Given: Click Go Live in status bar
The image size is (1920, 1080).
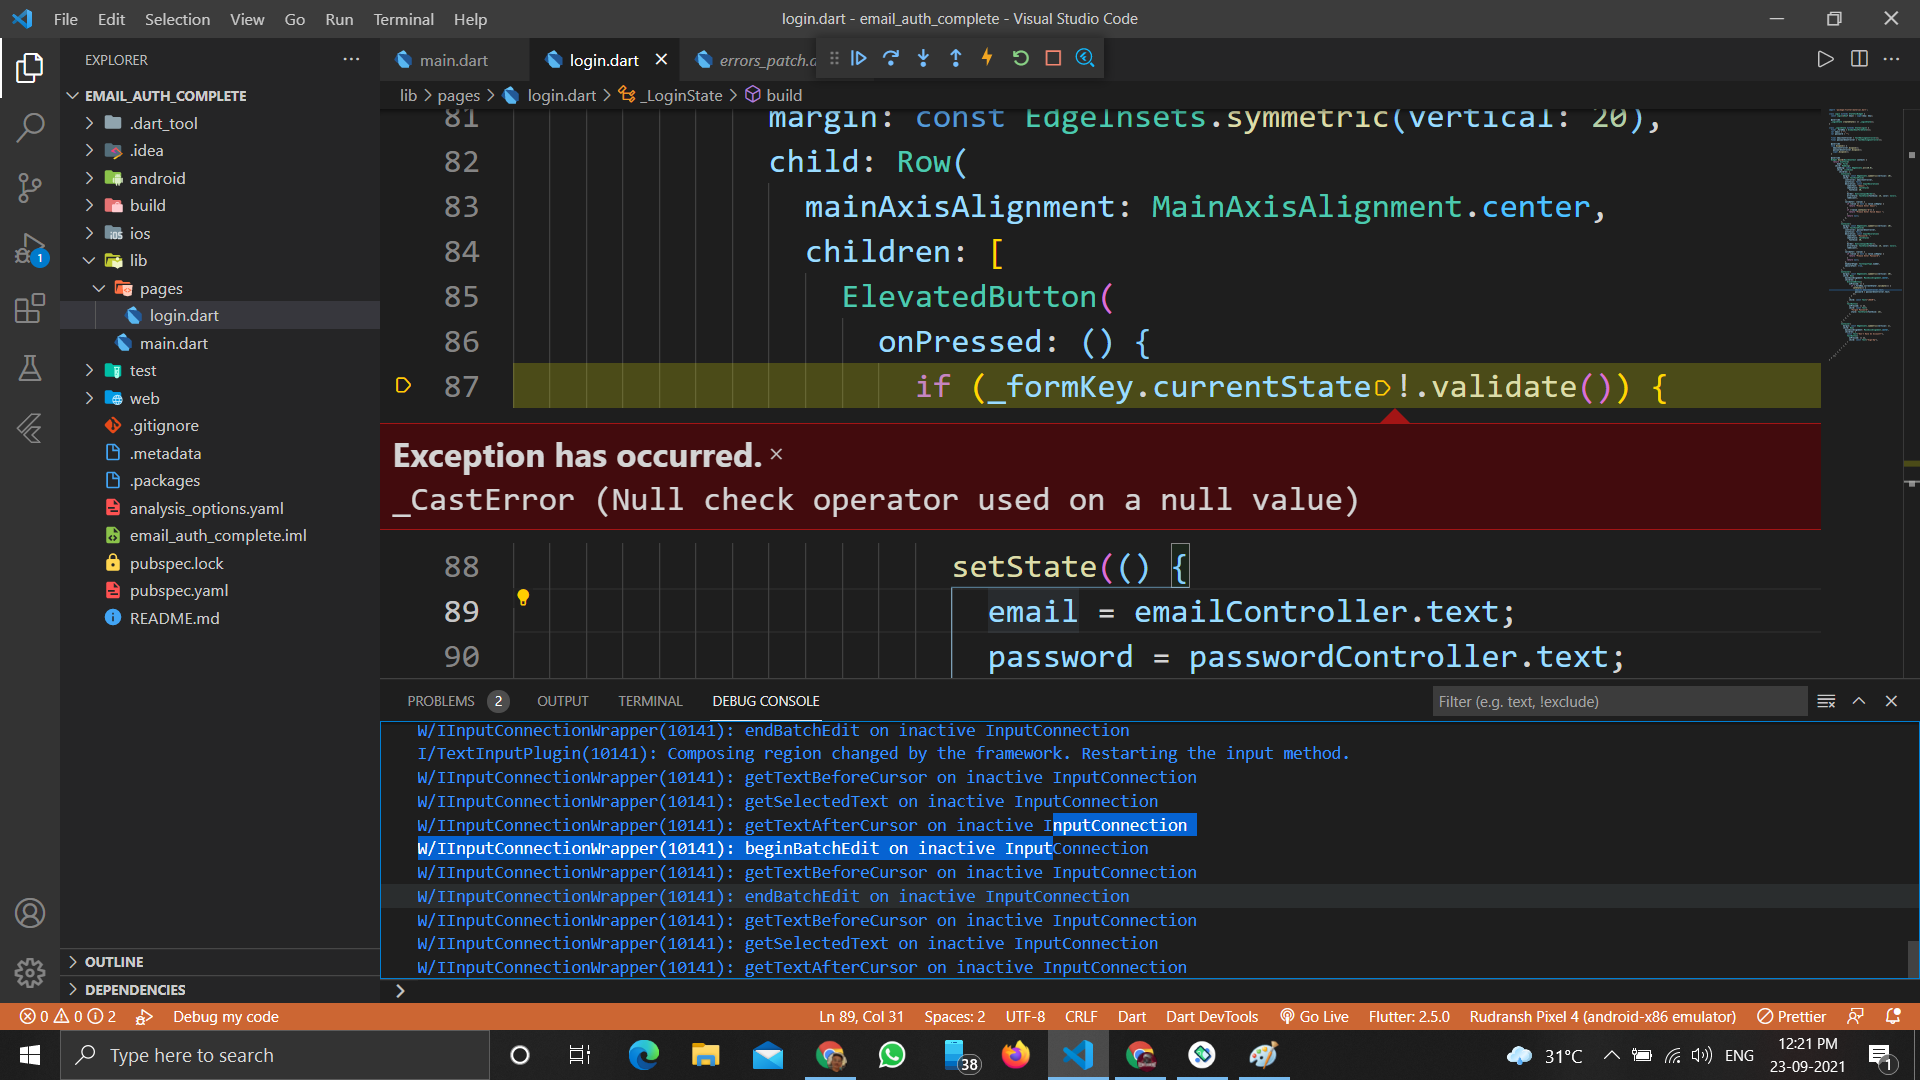Looking at the screenshot, I should tap(1314, 1016).
